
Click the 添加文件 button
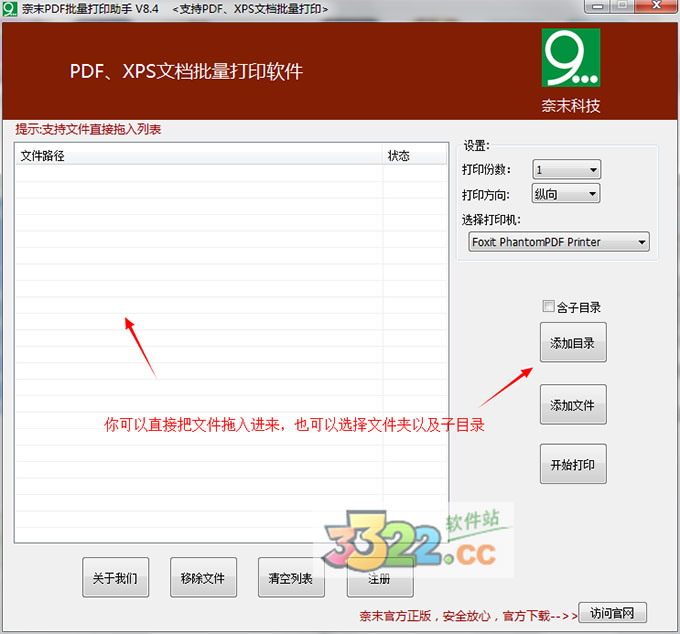coord(573,405)
